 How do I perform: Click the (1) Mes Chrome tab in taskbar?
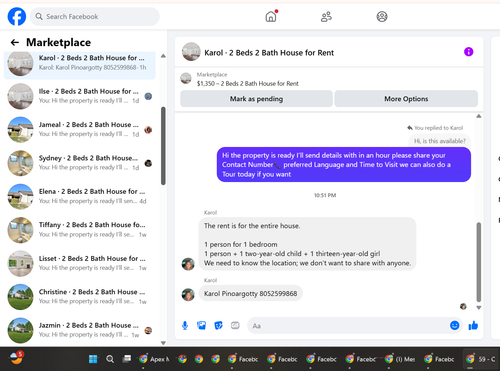click(400, 359)
